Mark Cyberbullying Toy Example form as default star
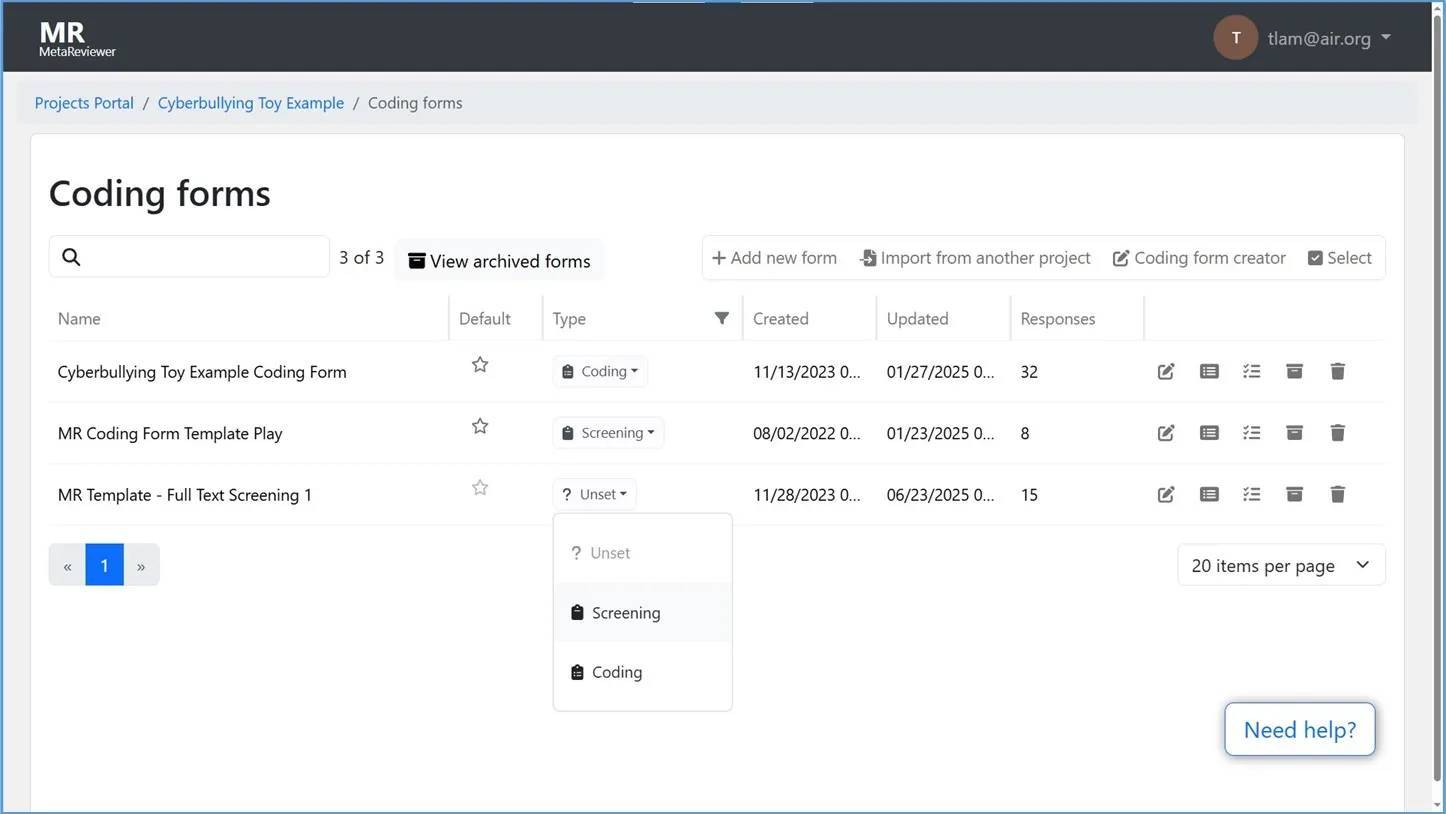The width and height of the screenshot is (1446, 814). (480, 365)
